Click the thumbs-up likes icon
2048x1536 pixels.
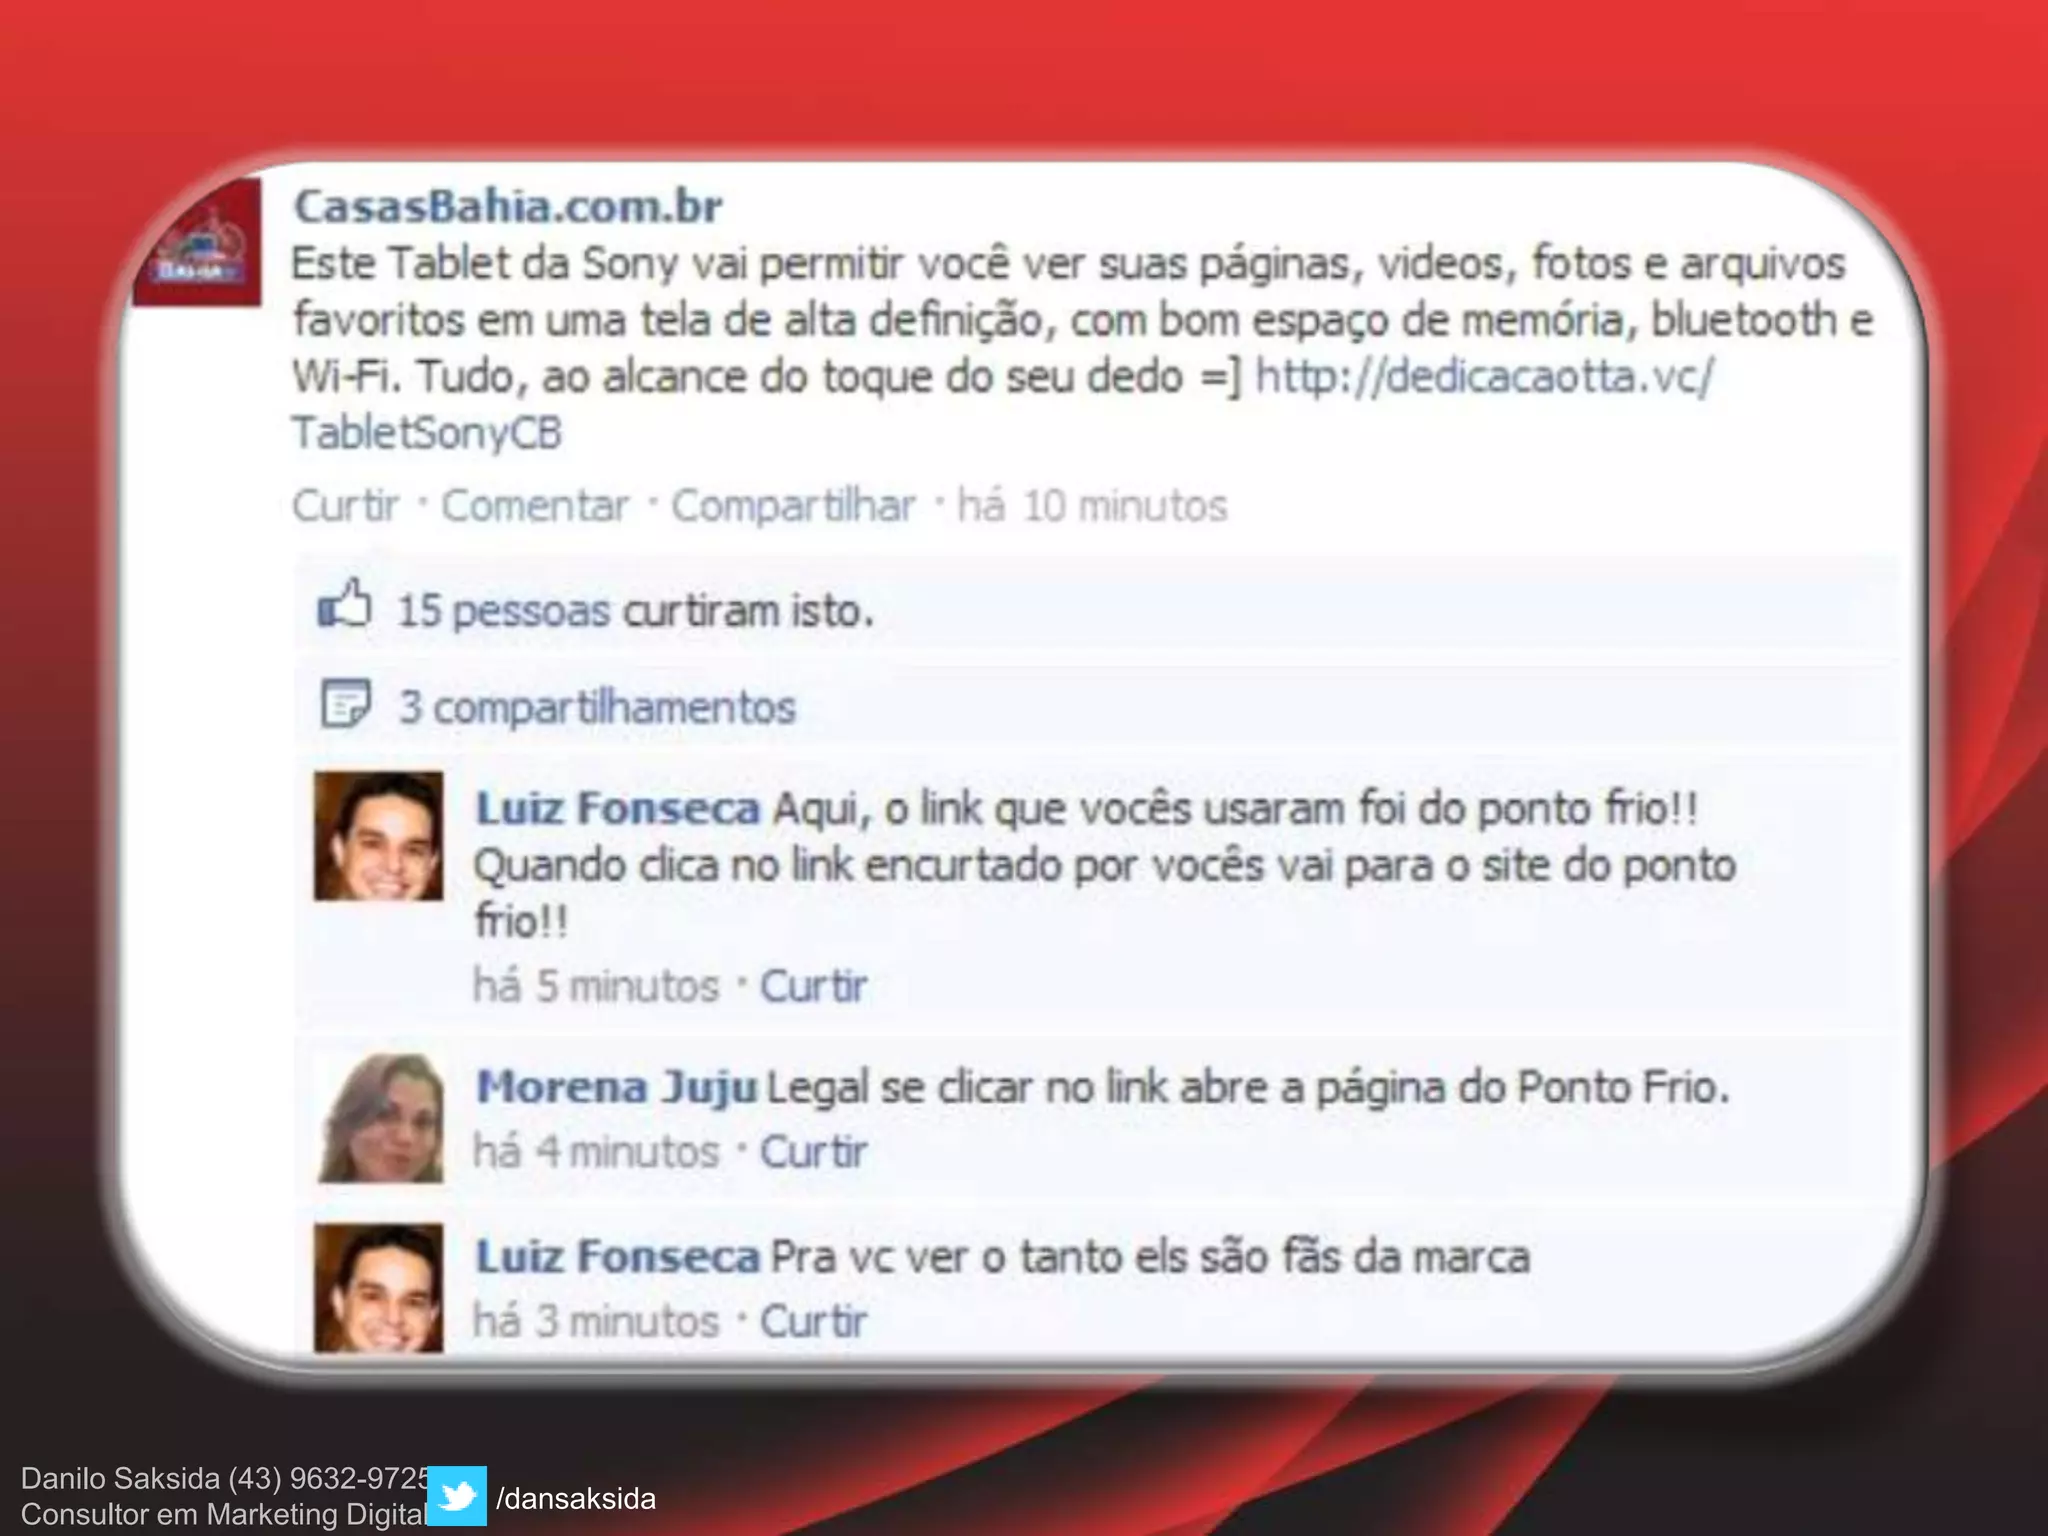(x=344, y=605)
